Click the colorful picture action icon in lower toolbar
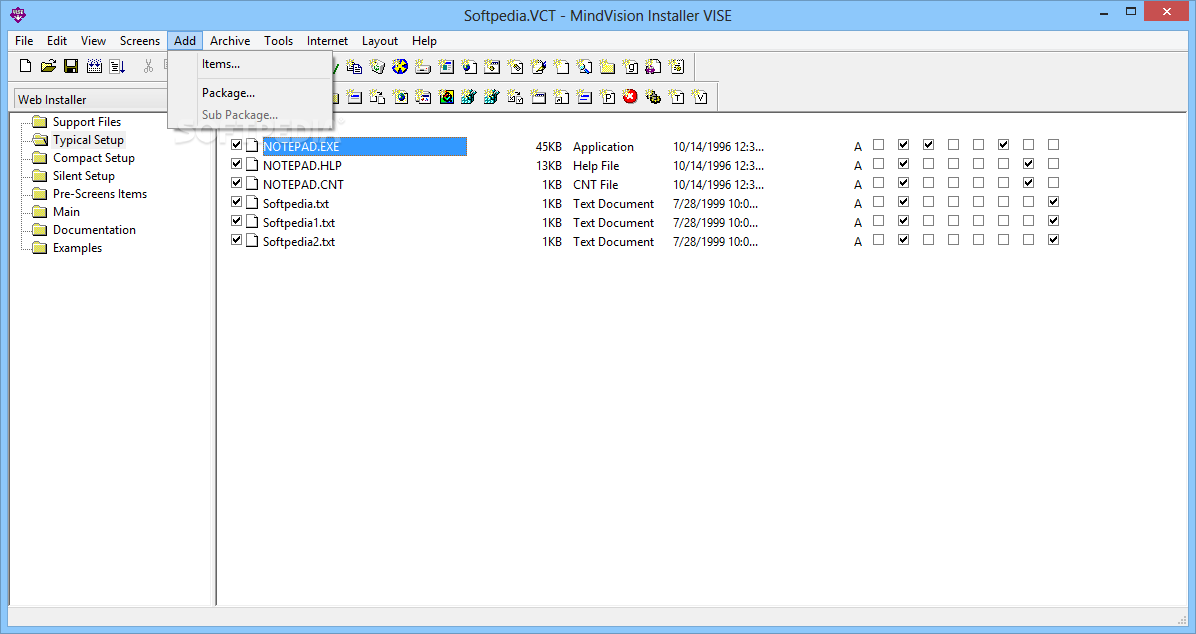Image resolution: width=1196 pixels, height=634 pixels. coord(446,96)
